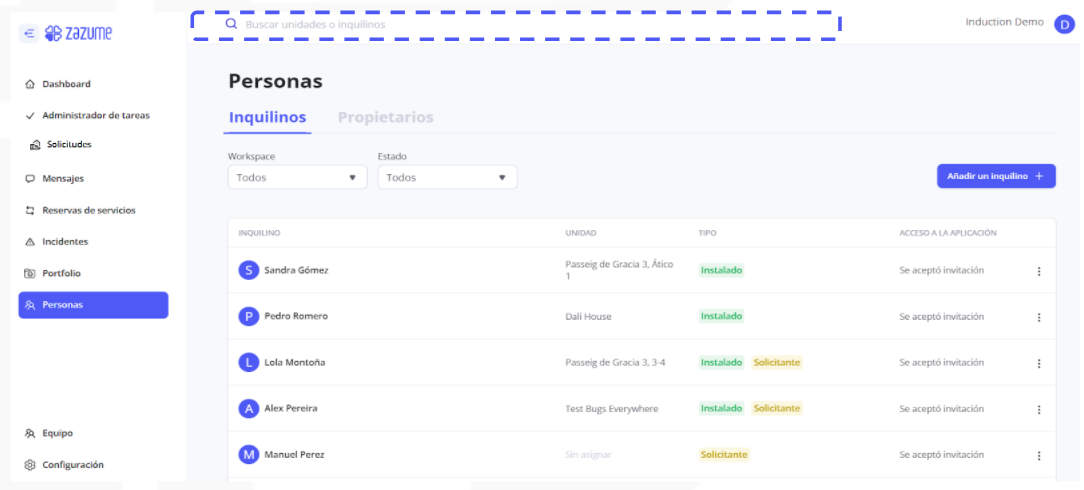Click the Configuración gear icon
This screenshot has height=490, width=1084.
(30, 465)
